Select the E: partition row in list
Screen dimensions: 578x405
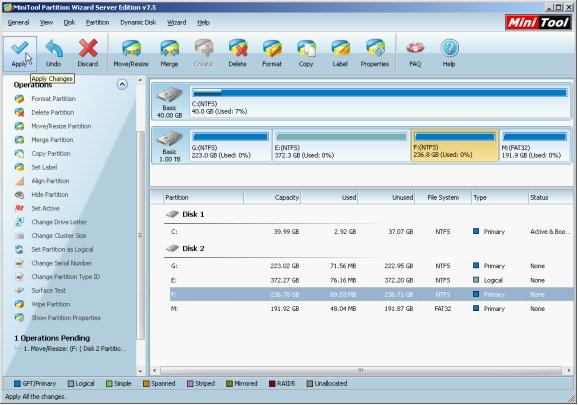click(372, 280)
